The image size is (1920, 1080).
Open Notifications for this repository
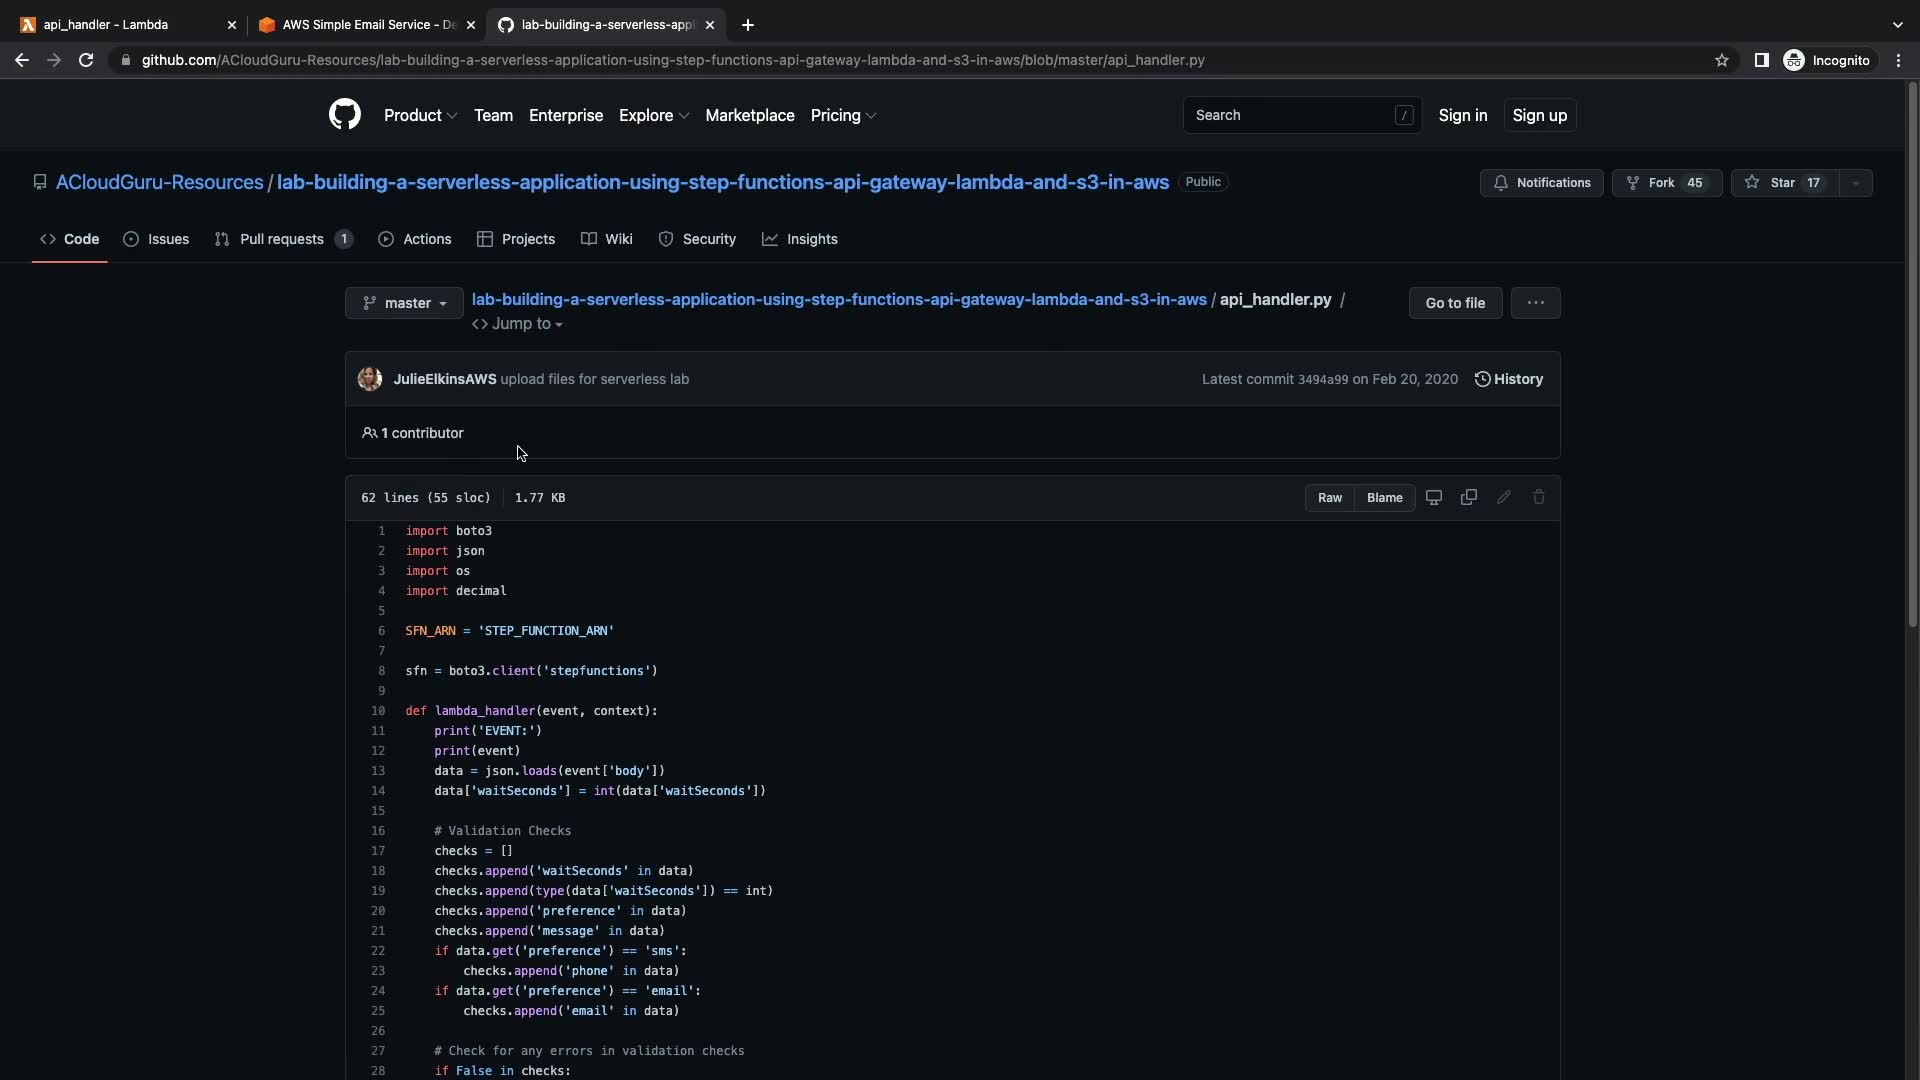tap(1541, 183)
